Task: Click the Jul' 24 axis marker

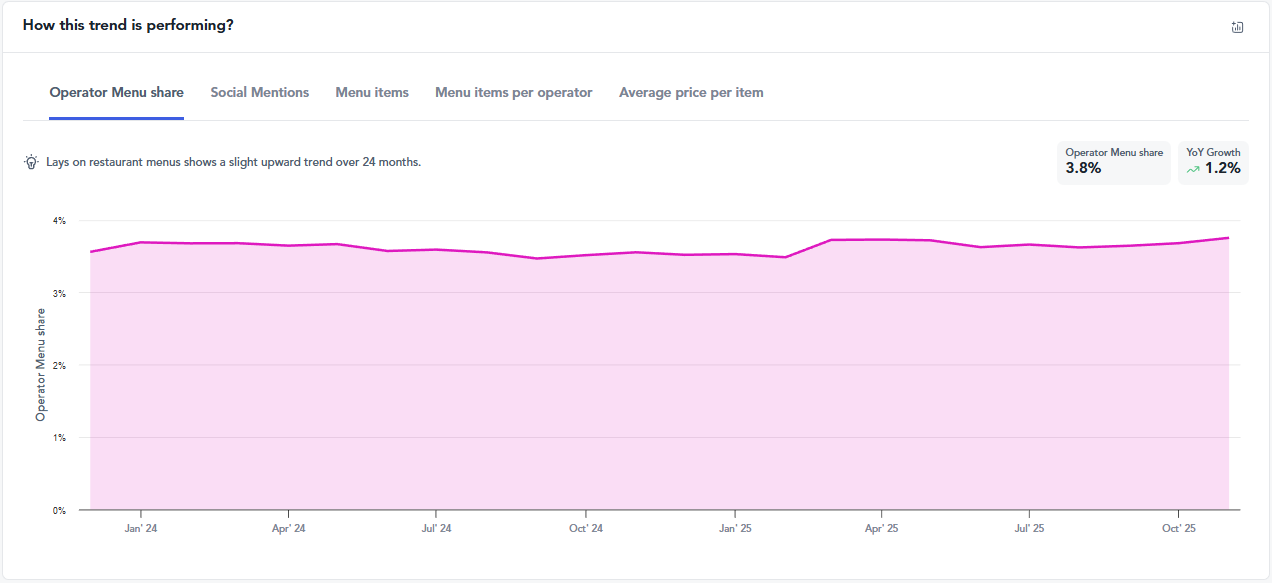Action: [x=436, y=528]
